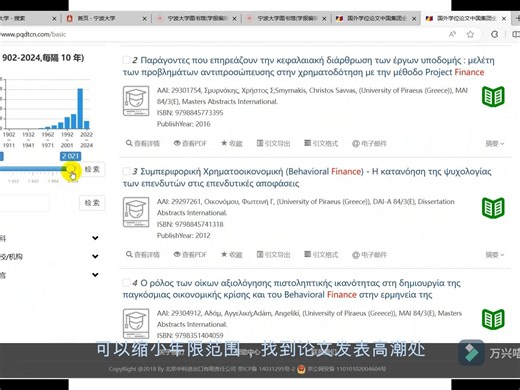The height and width of the screenshot is (390, 520).
Task: Tick the checkbox for result 3
Action: pyautogui.click(x=126, y=171)
